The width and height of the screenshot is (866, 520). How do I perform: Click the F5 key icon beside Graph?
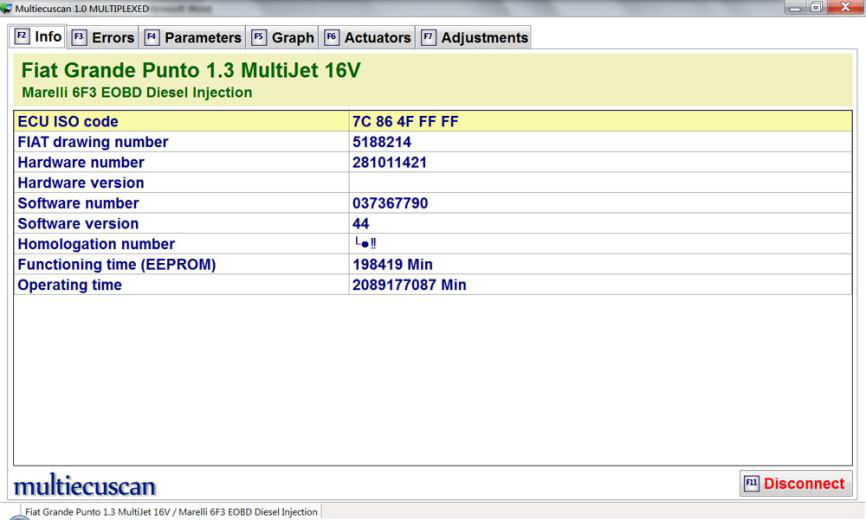click(x=259, y=38)
